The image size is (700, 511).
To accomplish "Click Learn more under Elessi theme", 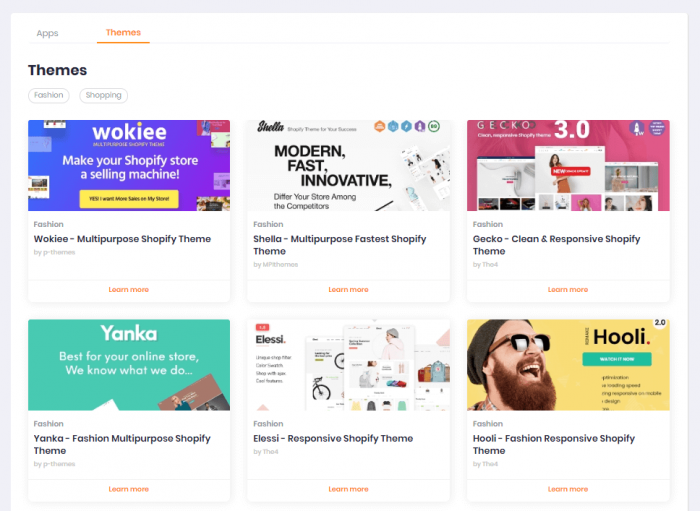I will coord(349,489).
